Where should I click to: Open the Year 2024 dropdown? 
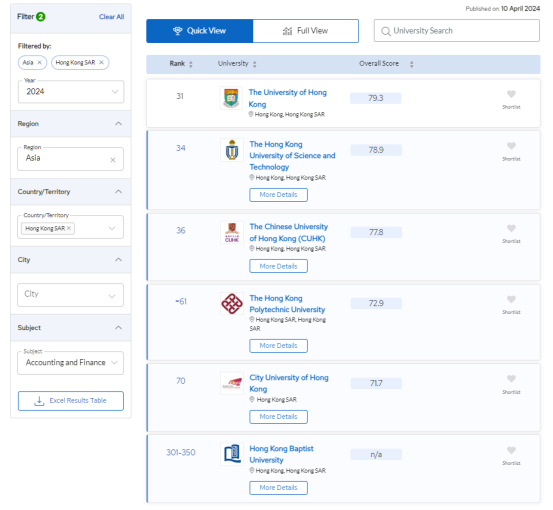pos(71,92)
